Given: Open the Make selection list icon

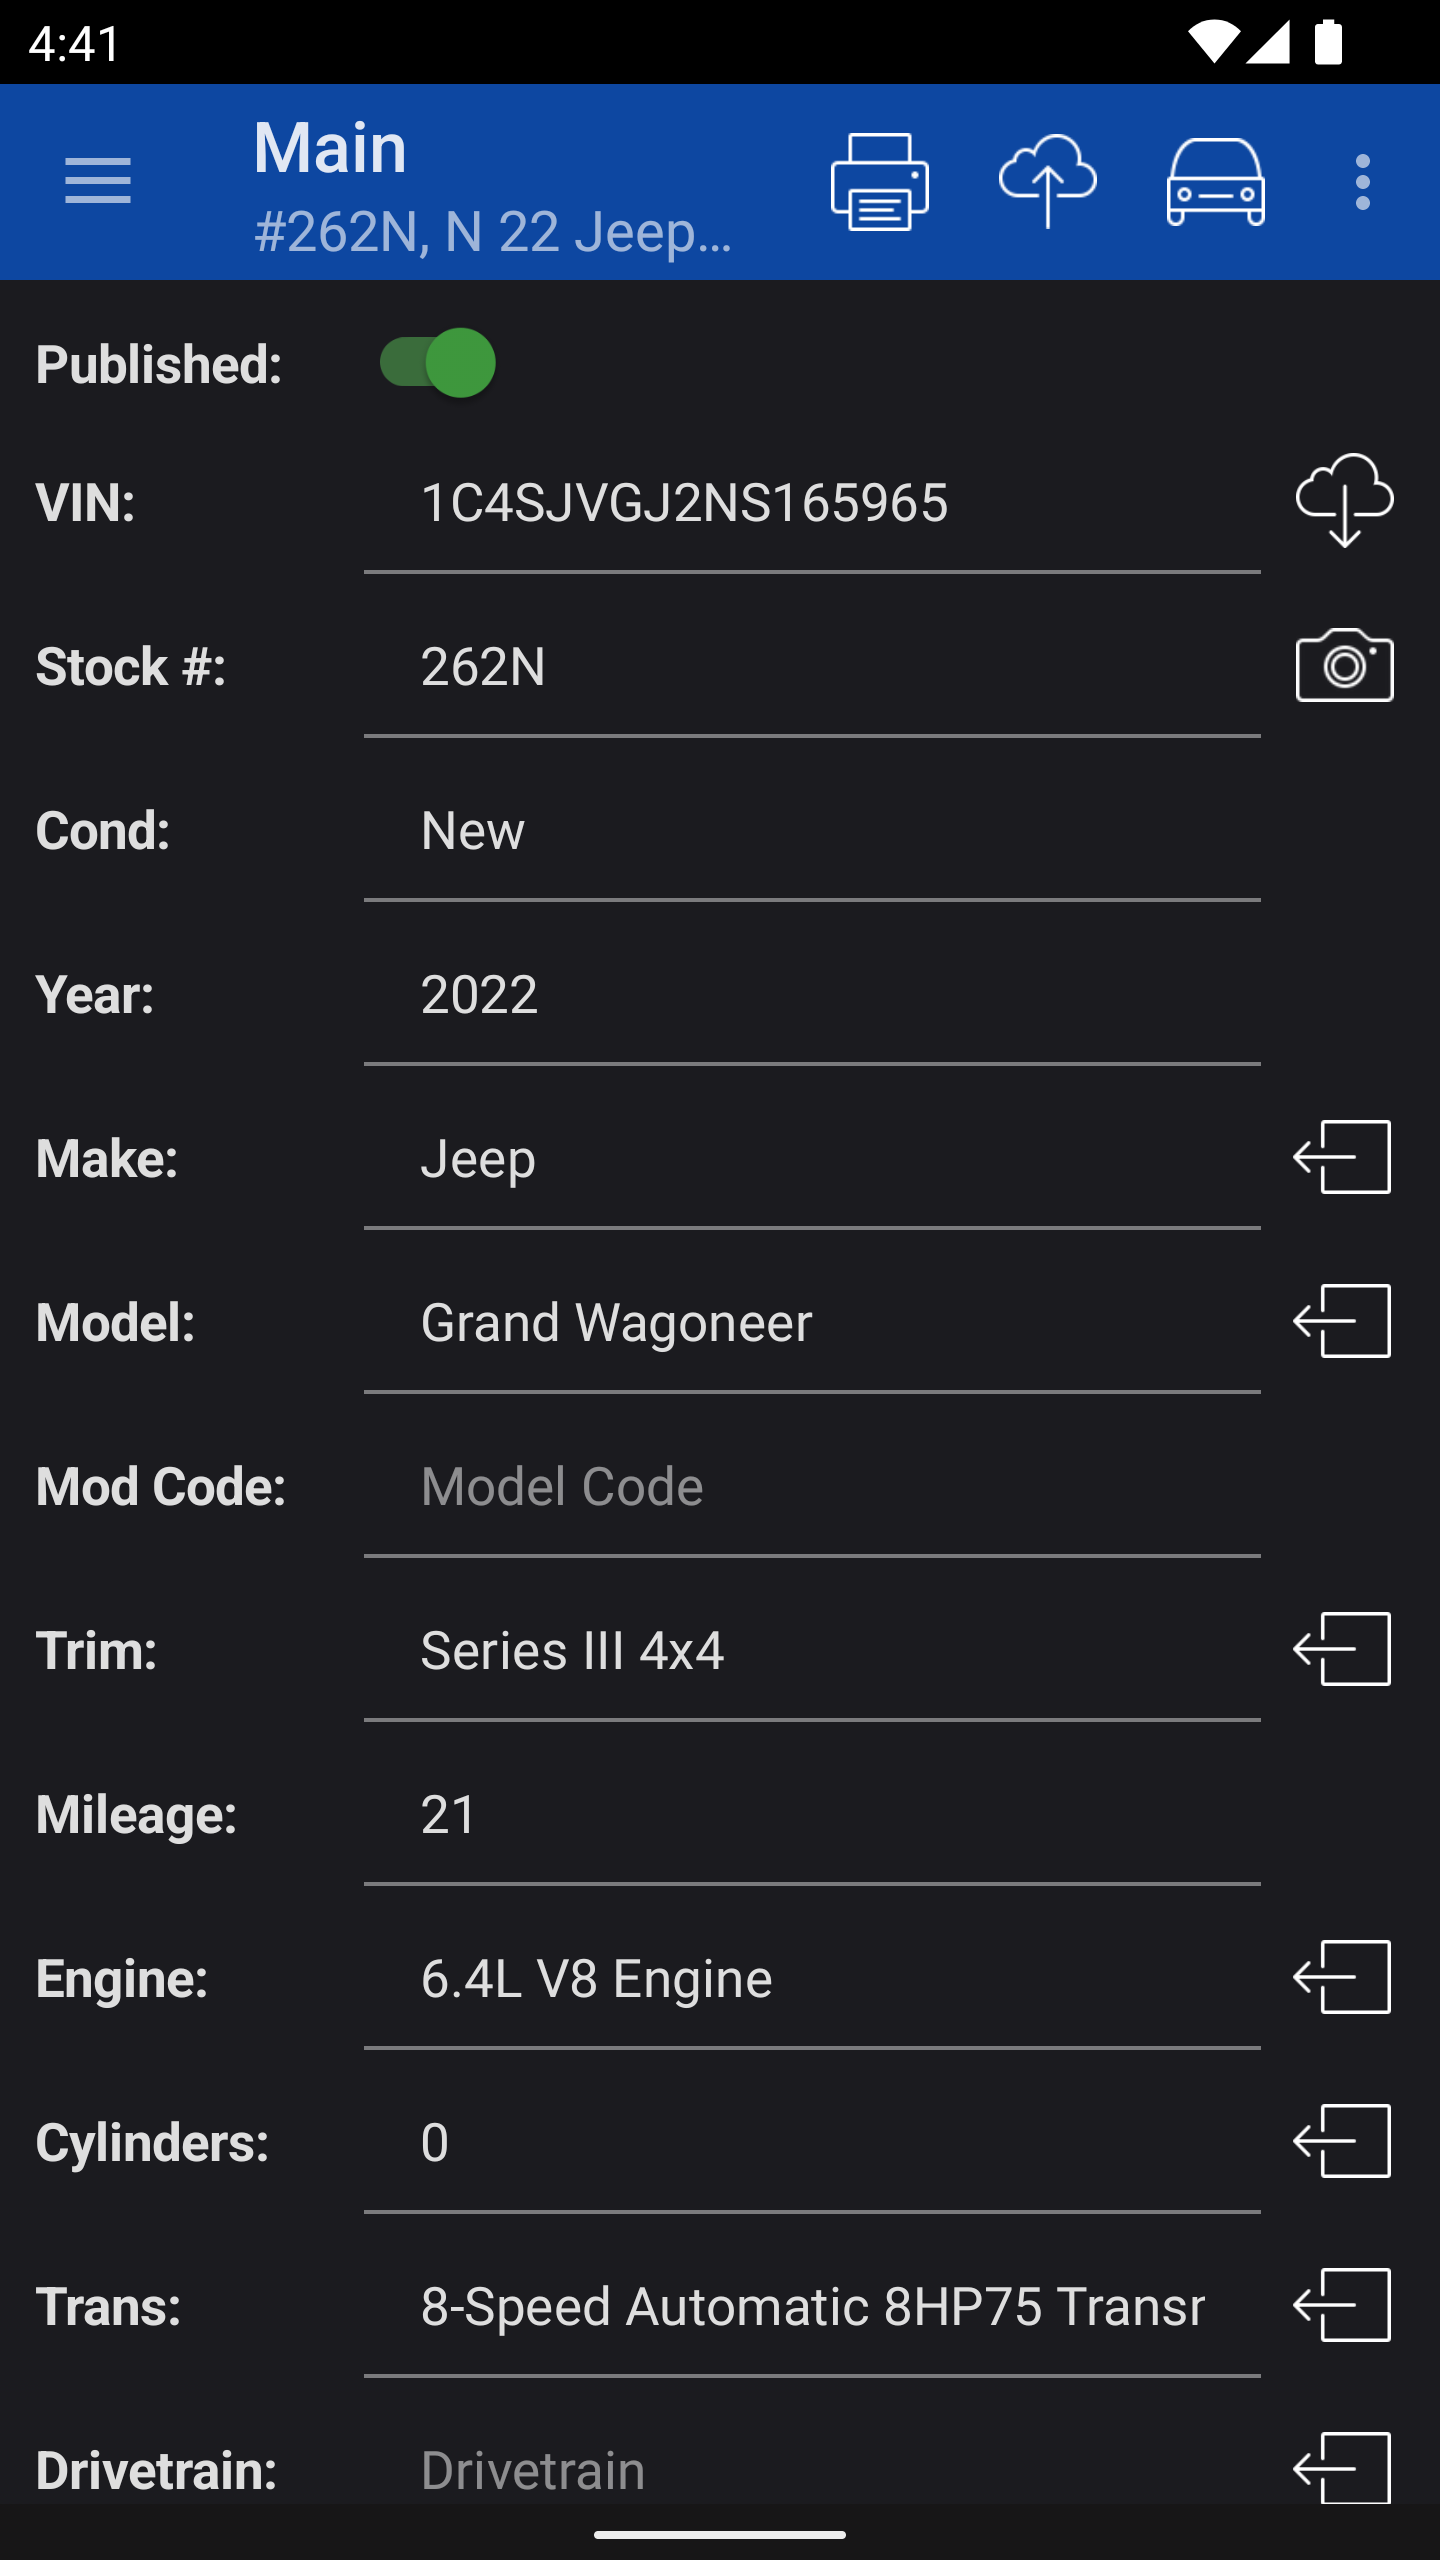Looking at the screenshot, I should coord(1342,1158).
